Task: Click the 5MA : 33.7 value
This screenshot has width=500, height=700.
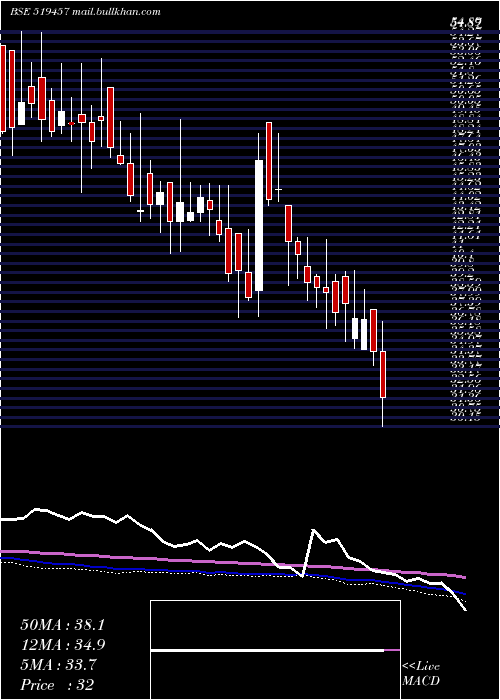Action: pyautogui.click(x=58, y=665)
